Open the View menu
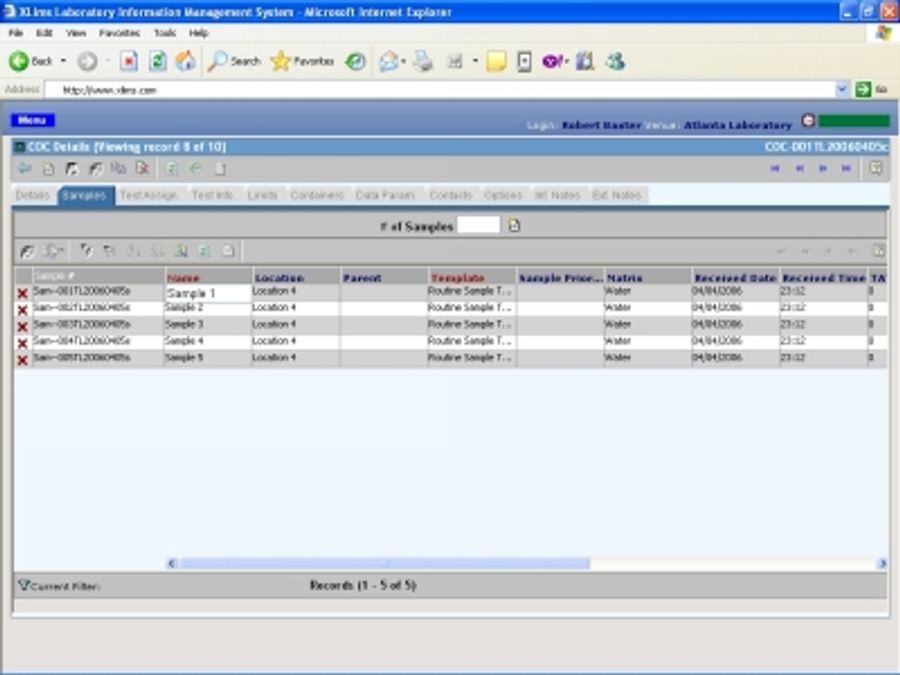900x675 pixels. click(76, 33)
